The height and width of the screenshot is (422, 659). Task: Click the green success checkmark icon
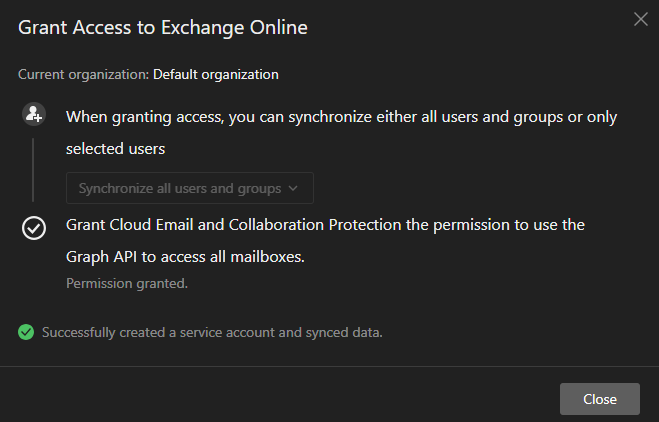tap(26, 332)
